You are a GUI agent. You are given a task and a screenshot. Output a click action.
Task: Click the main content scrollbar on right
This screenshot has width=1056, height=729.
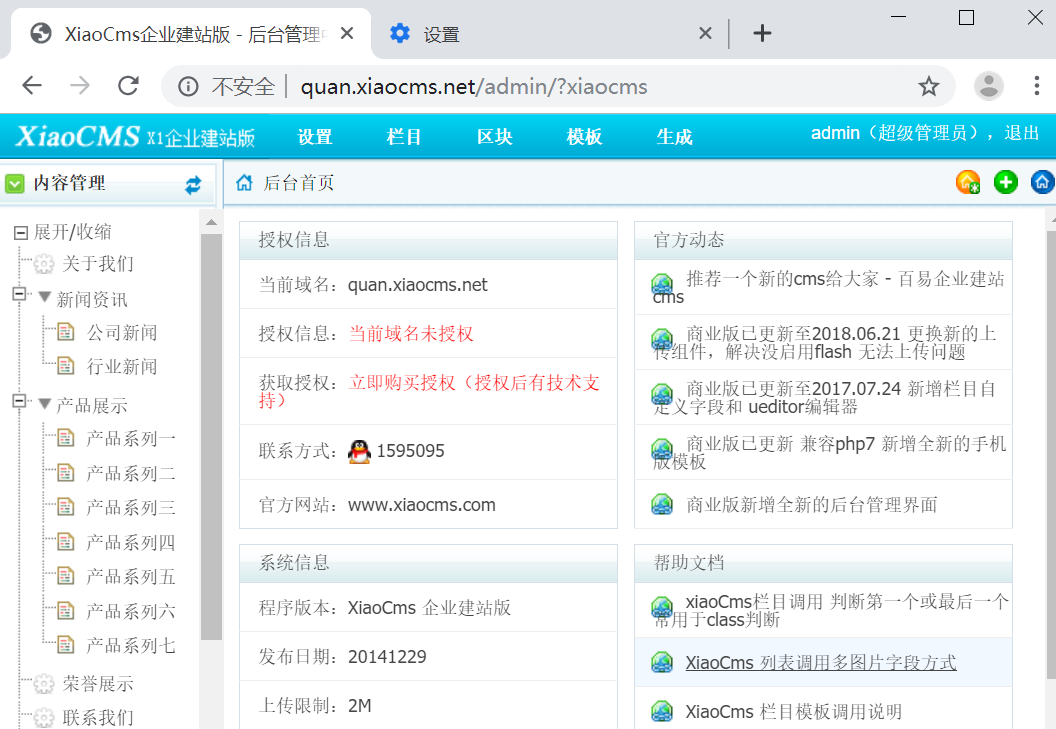[1051, 455]
